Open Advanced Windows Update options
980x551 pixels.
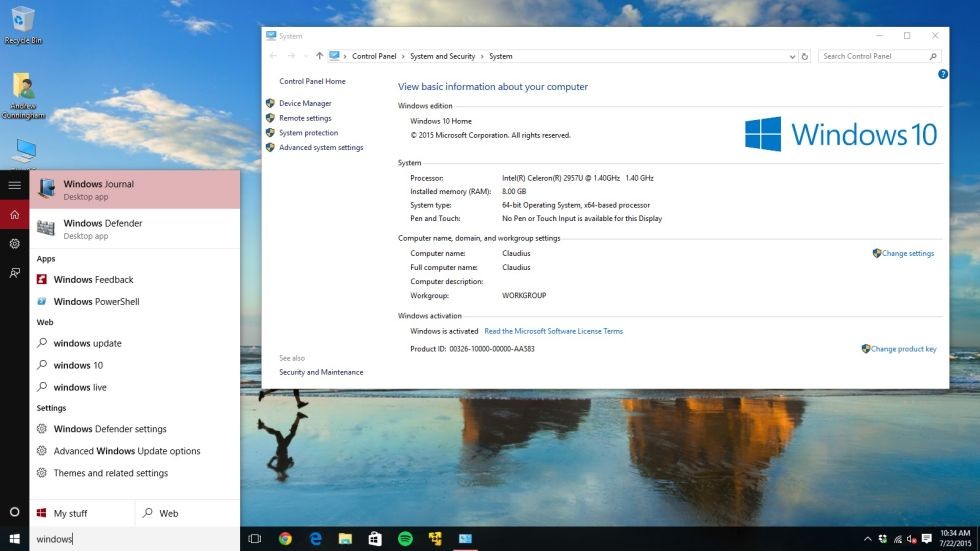[x=134, y=450]
